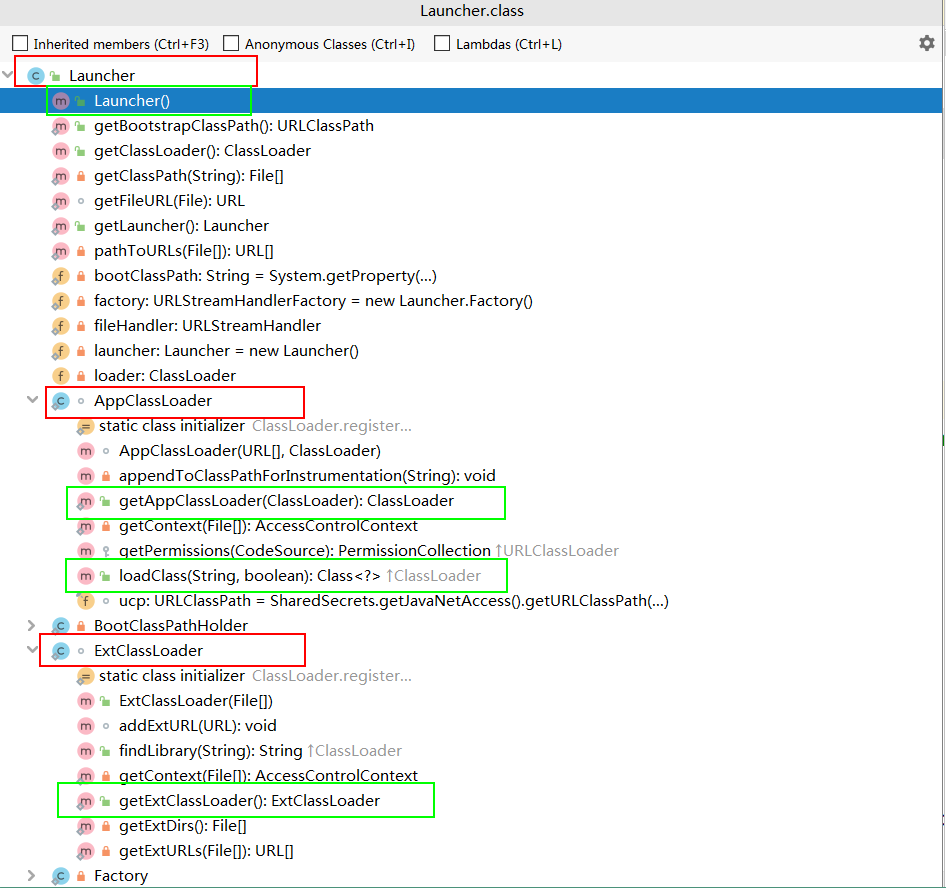The width and height of the screenshot is (946, 889).
Task: Click the BootClassPathHolder class icon
Action: [x=60, y=626]
